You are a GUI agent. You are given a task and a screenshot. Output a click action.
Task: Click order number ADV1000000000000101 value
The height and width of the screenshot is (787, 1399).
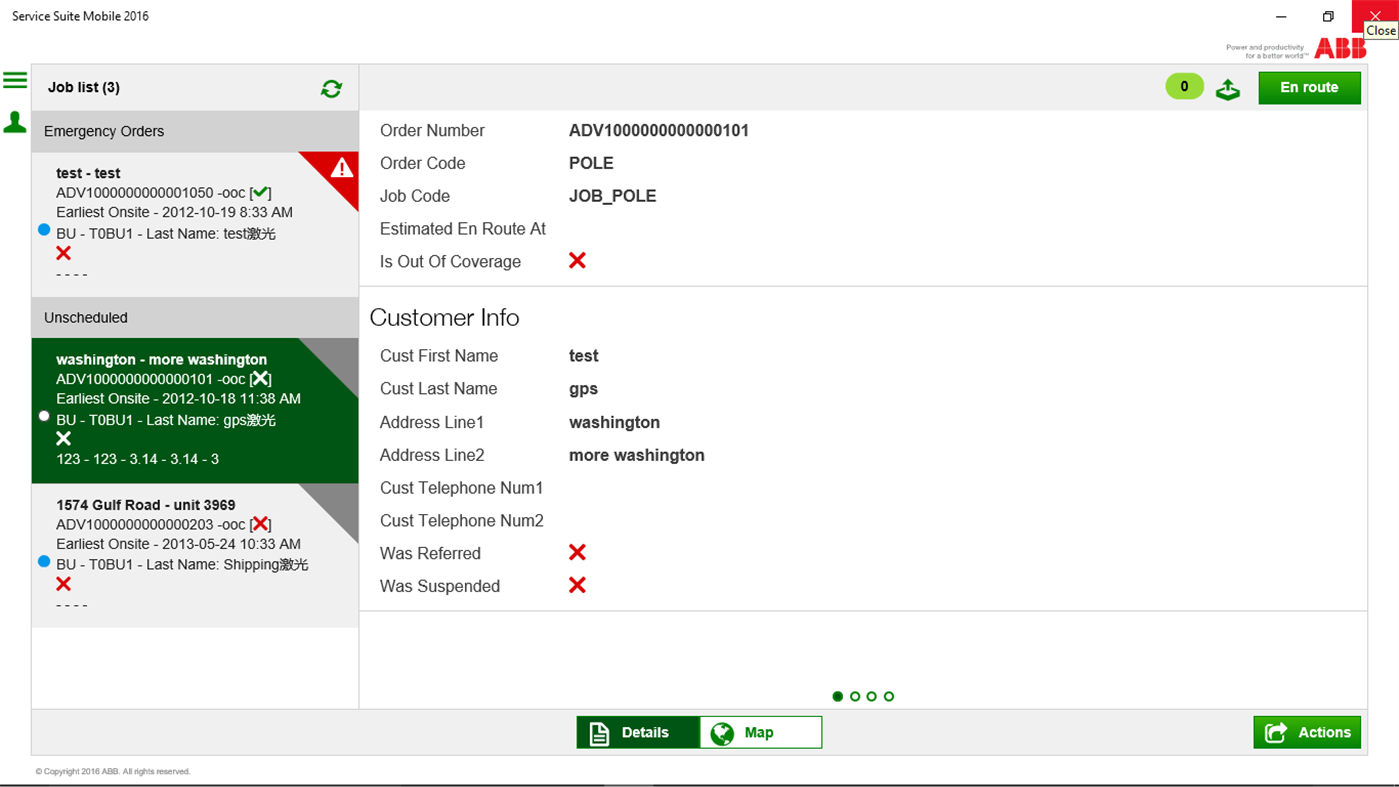pos(659,130)
